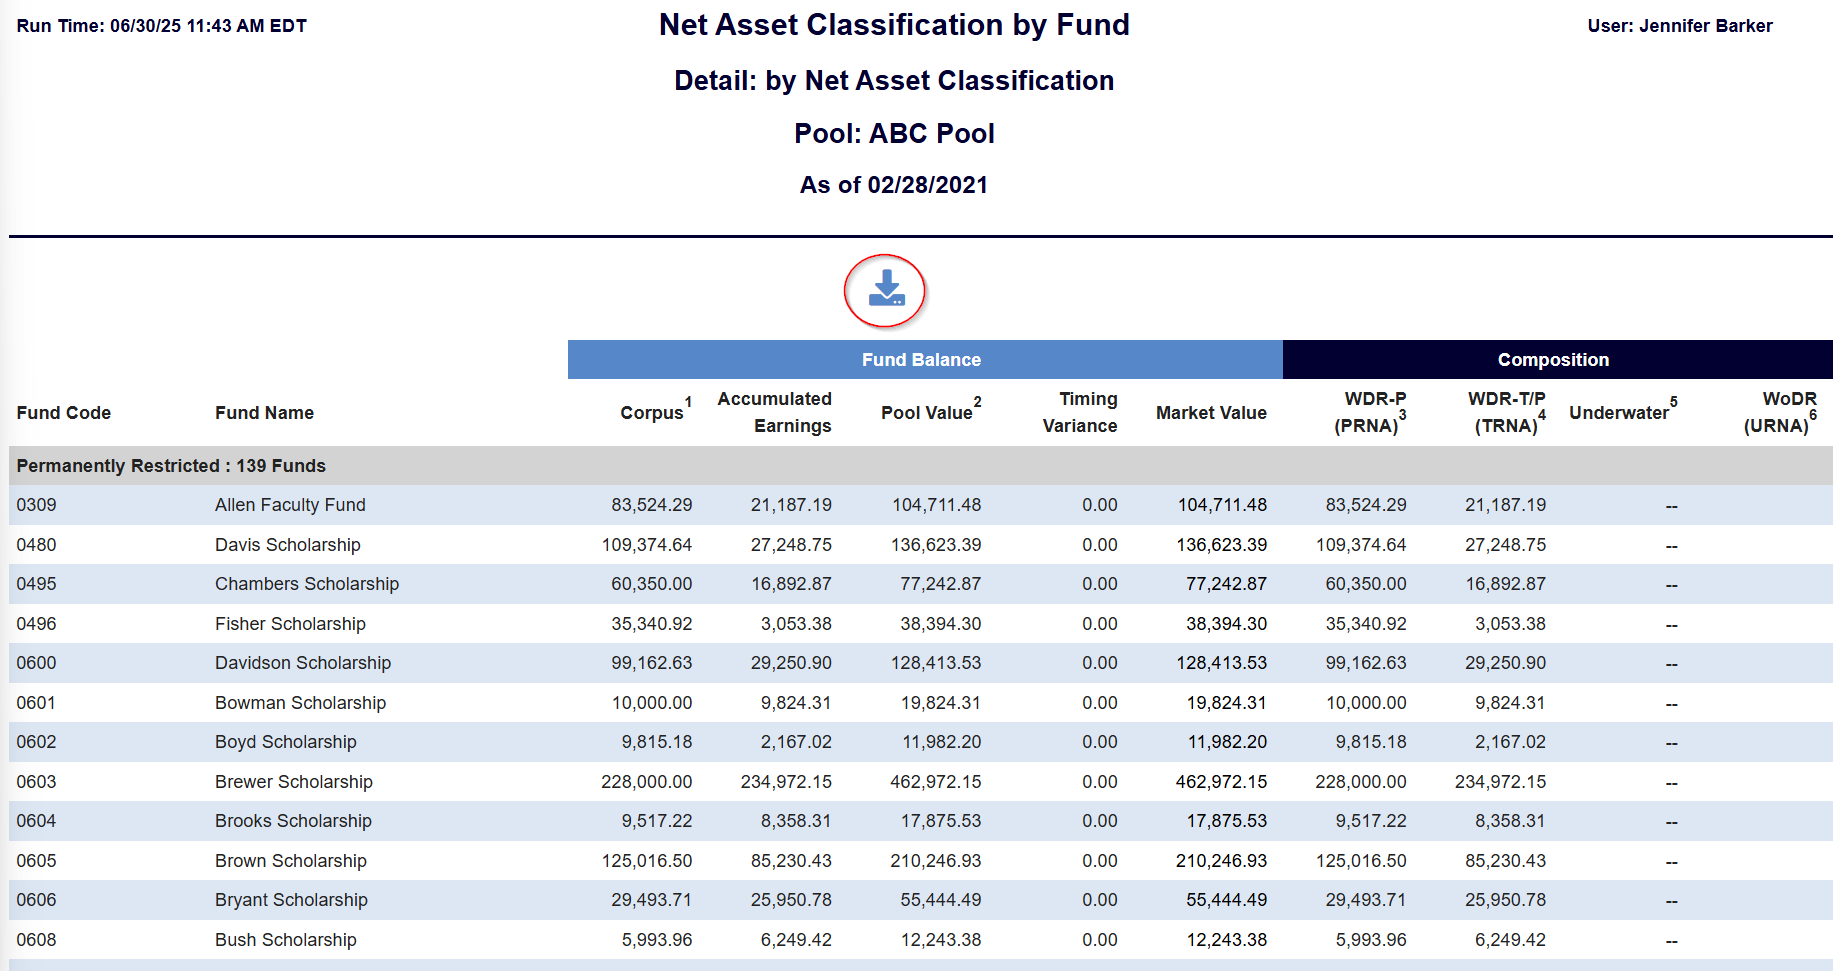
Task: Click the Fund Name column header
Action: click(x=264, y=413)
